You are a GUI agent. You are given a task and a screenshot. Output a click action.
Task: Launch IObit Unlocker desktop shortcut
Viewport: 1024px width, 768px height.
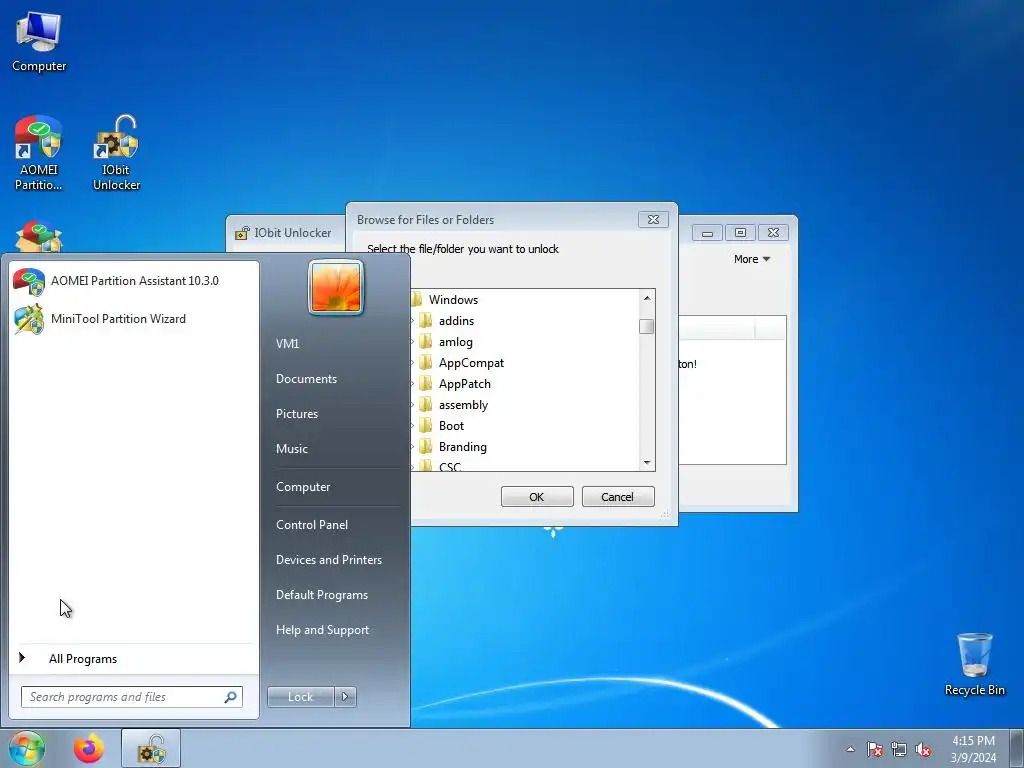116,153
